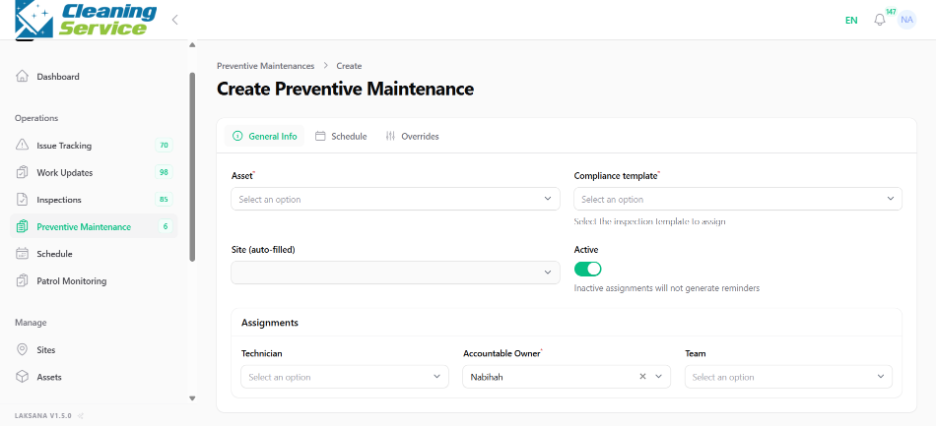This screenshot has height=426, width=936.
Task: Click the Sites location pin icon
Action: pos(22,350)
